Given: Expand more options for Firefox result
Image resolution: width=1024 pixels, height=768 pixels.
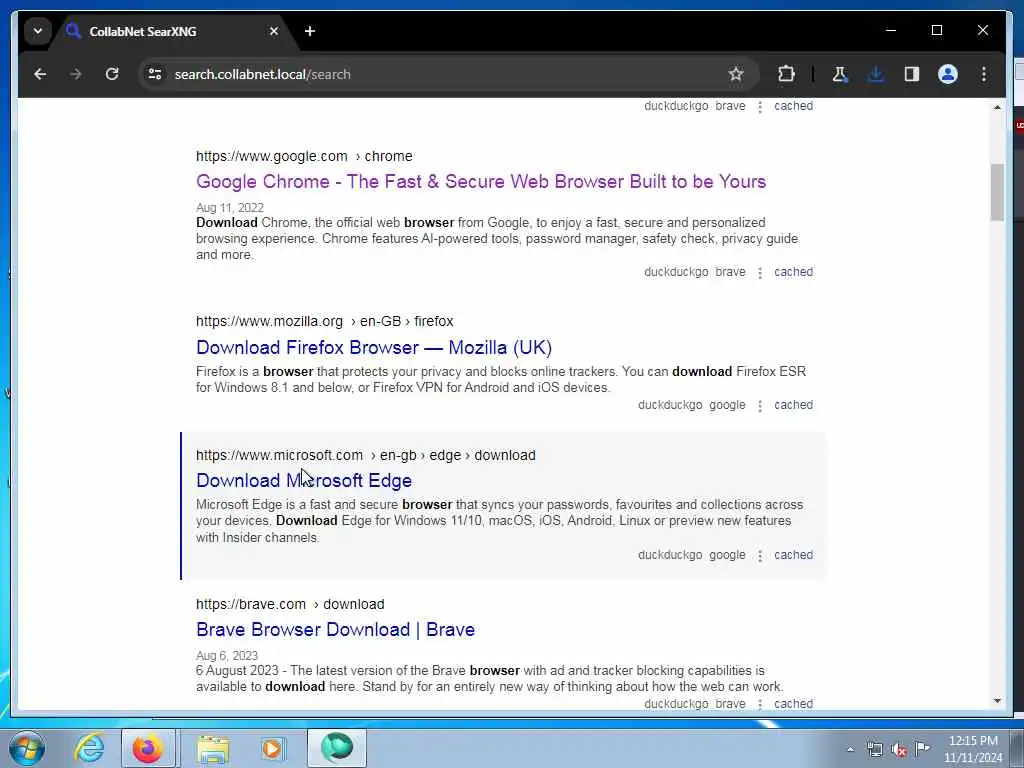Looking at the screenshot, I should pos(760,406).
